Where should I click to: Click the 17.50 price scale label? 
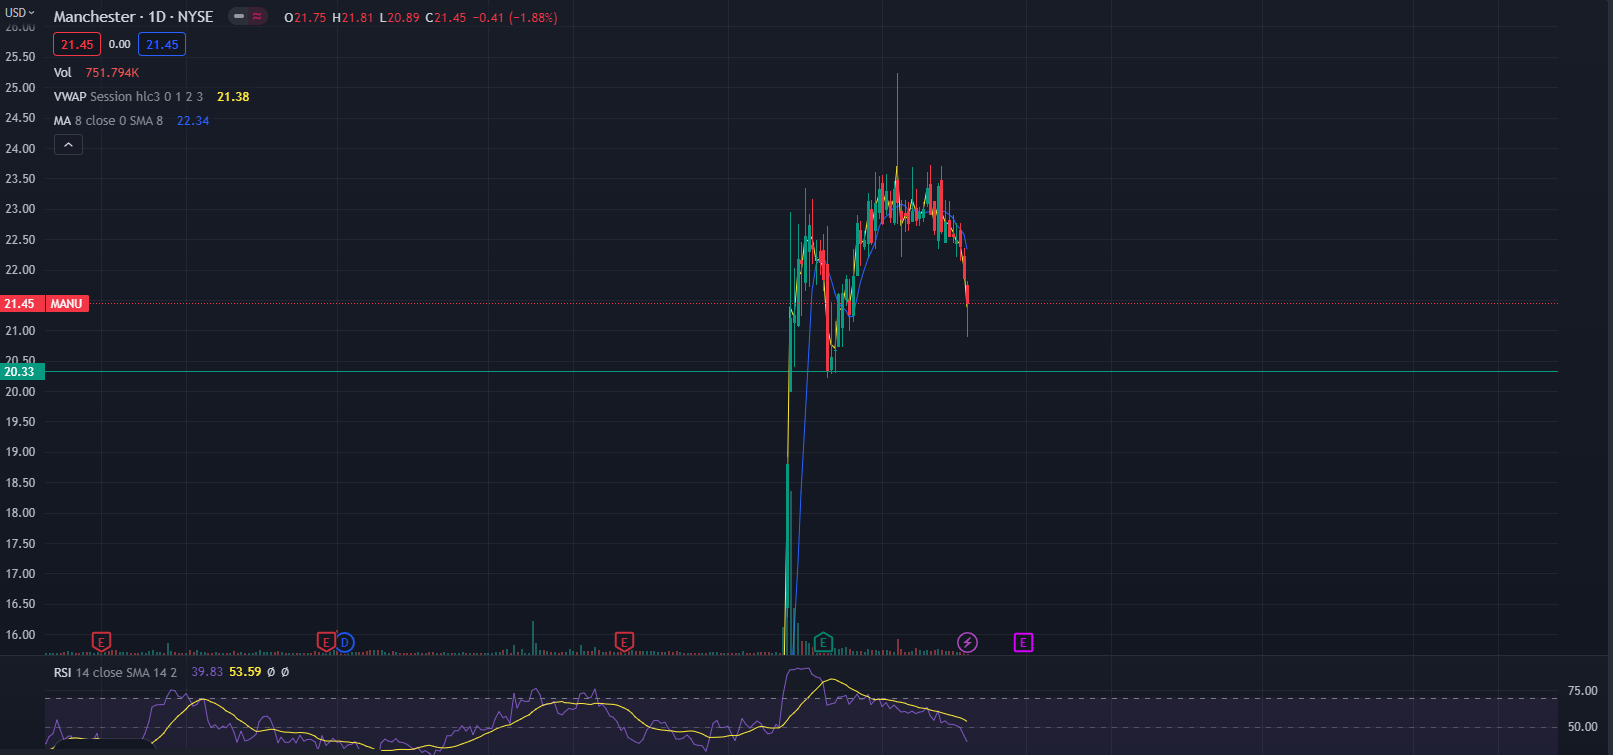coord(20,544)
